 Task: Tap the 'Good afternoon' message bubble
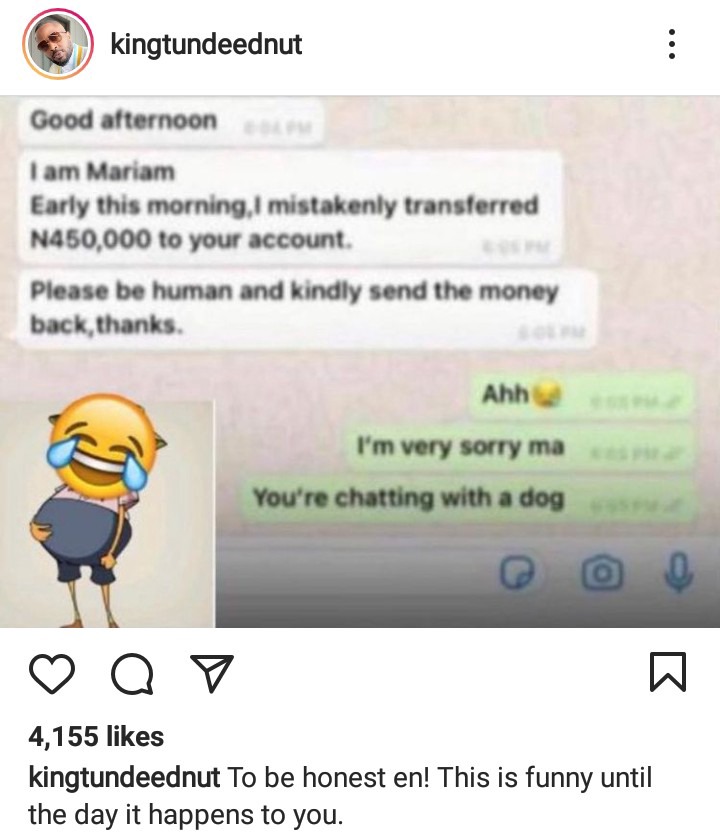[x=170, y=122]
